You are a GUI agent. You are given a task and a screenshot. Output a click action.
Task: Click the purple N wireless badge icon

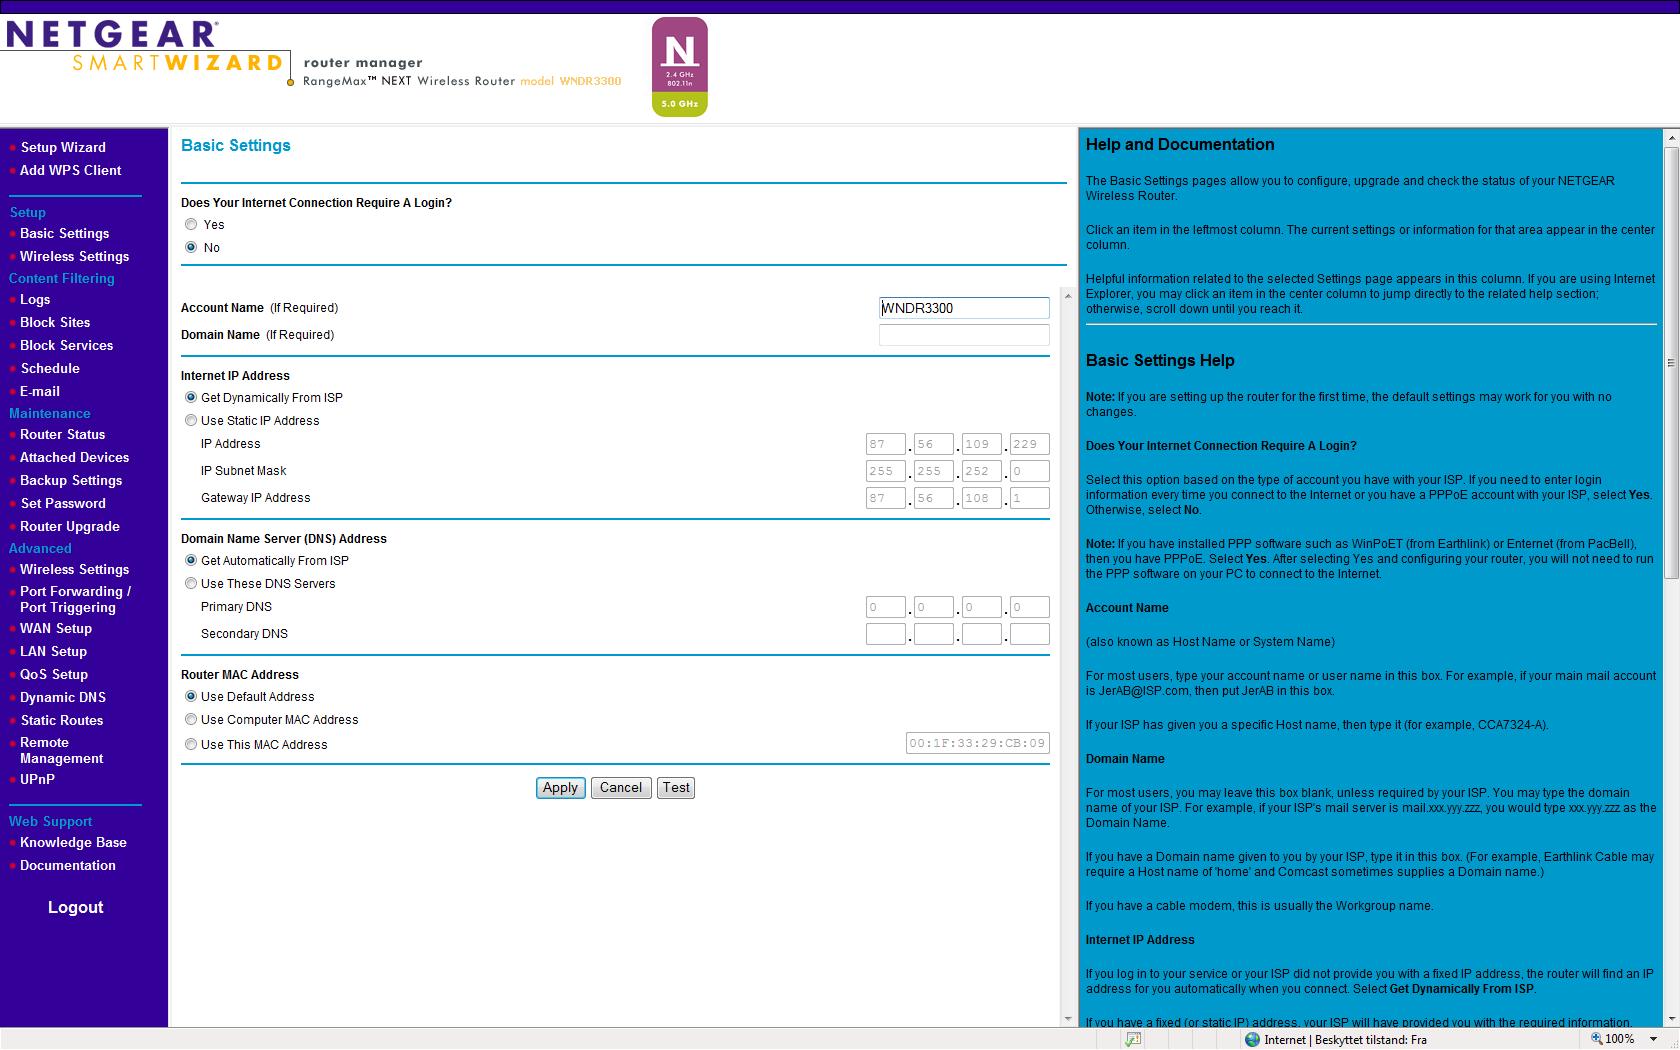[x=680, y=67]
